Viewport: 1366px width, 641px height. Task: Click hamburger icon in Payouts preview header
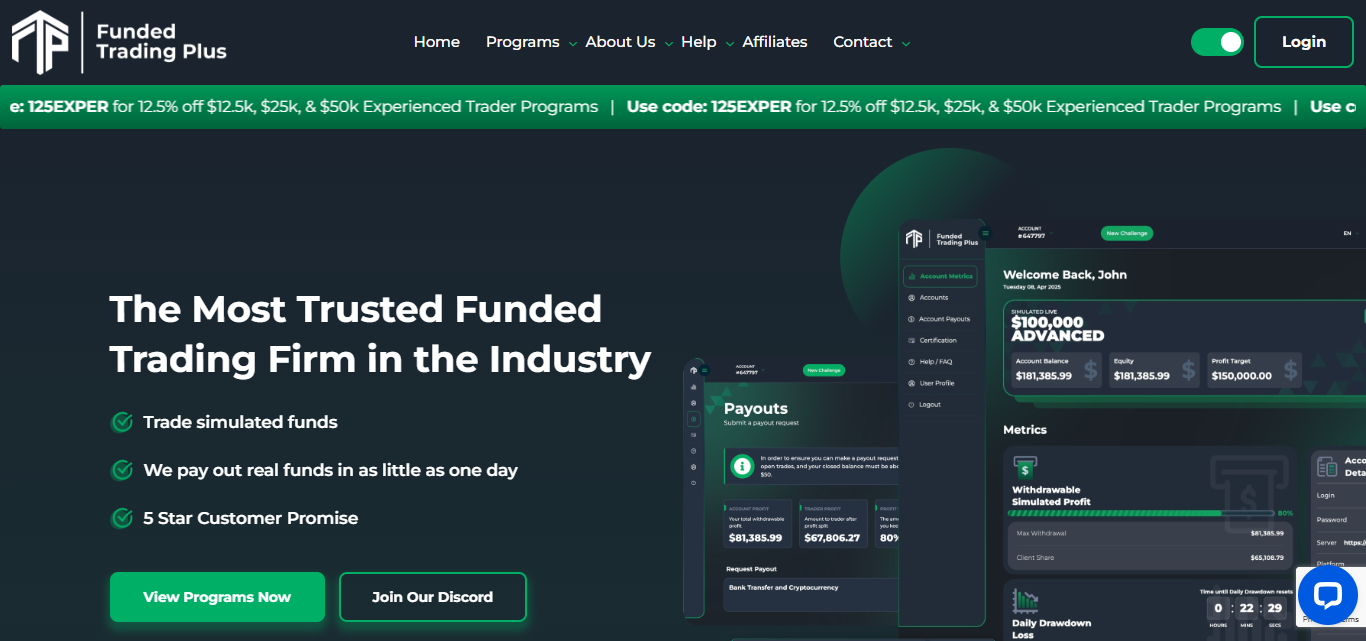pyautogui.click(x=704, y=370)
